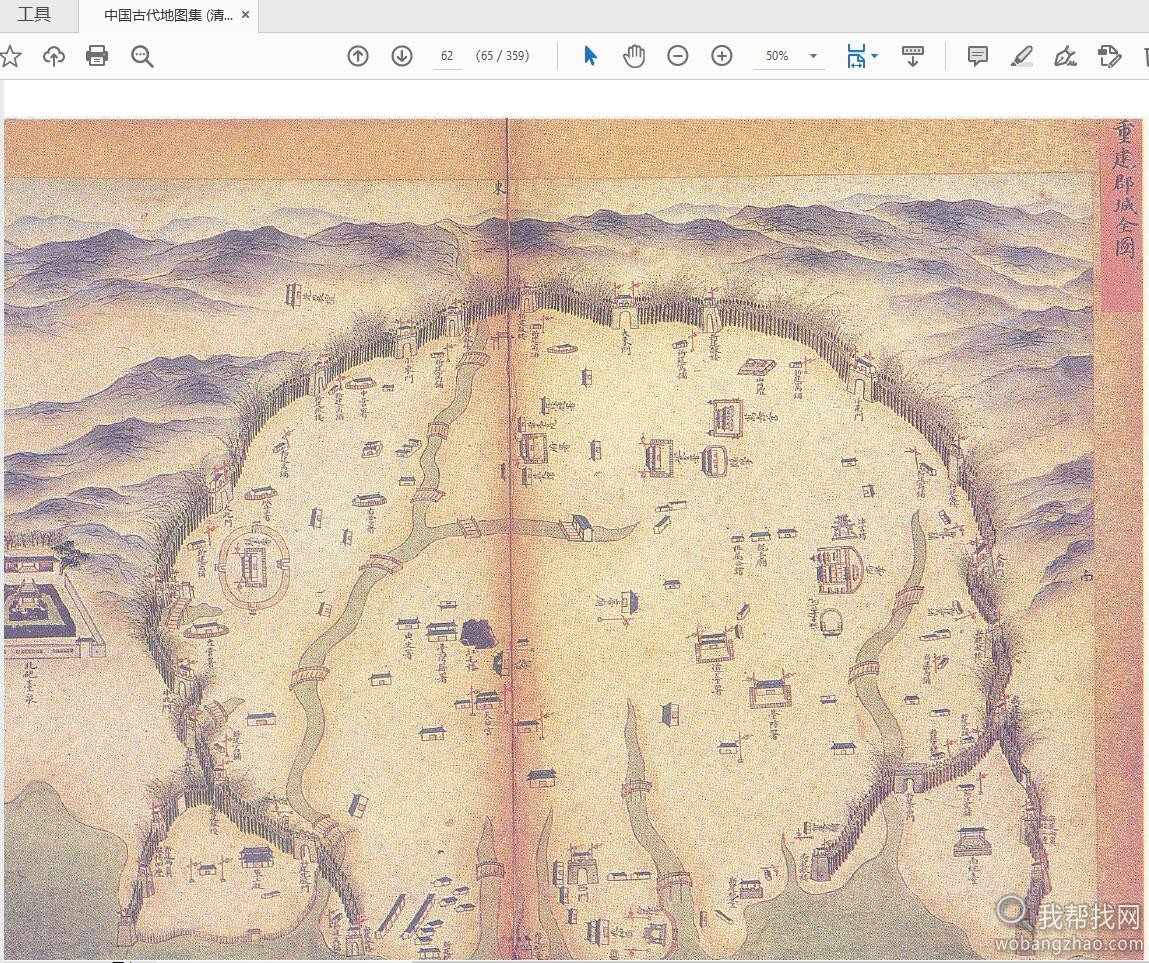The image size is (1149, 963).
Task: Zoom in with the plus circle button
Action: (x=722, y=56)
